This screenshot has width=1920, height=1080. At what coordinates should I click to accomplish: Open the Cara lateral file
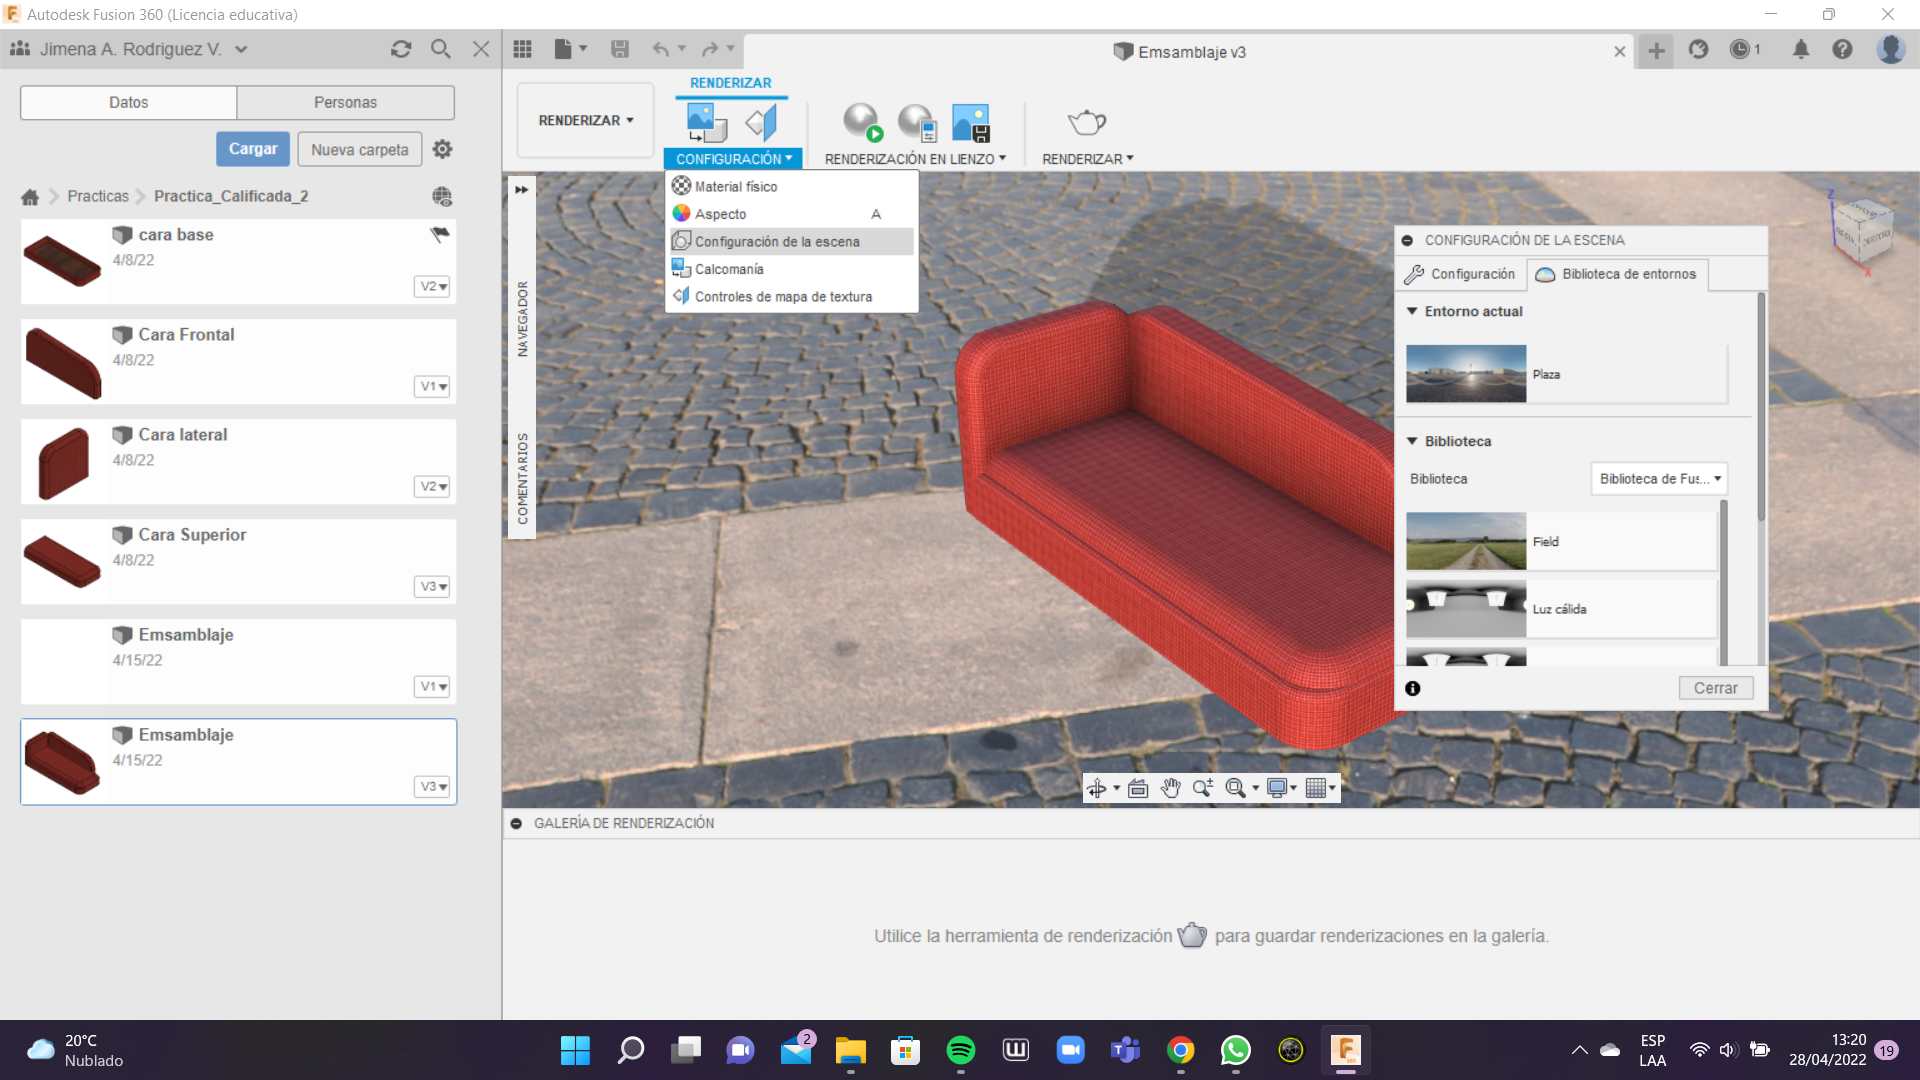point(238,461)
